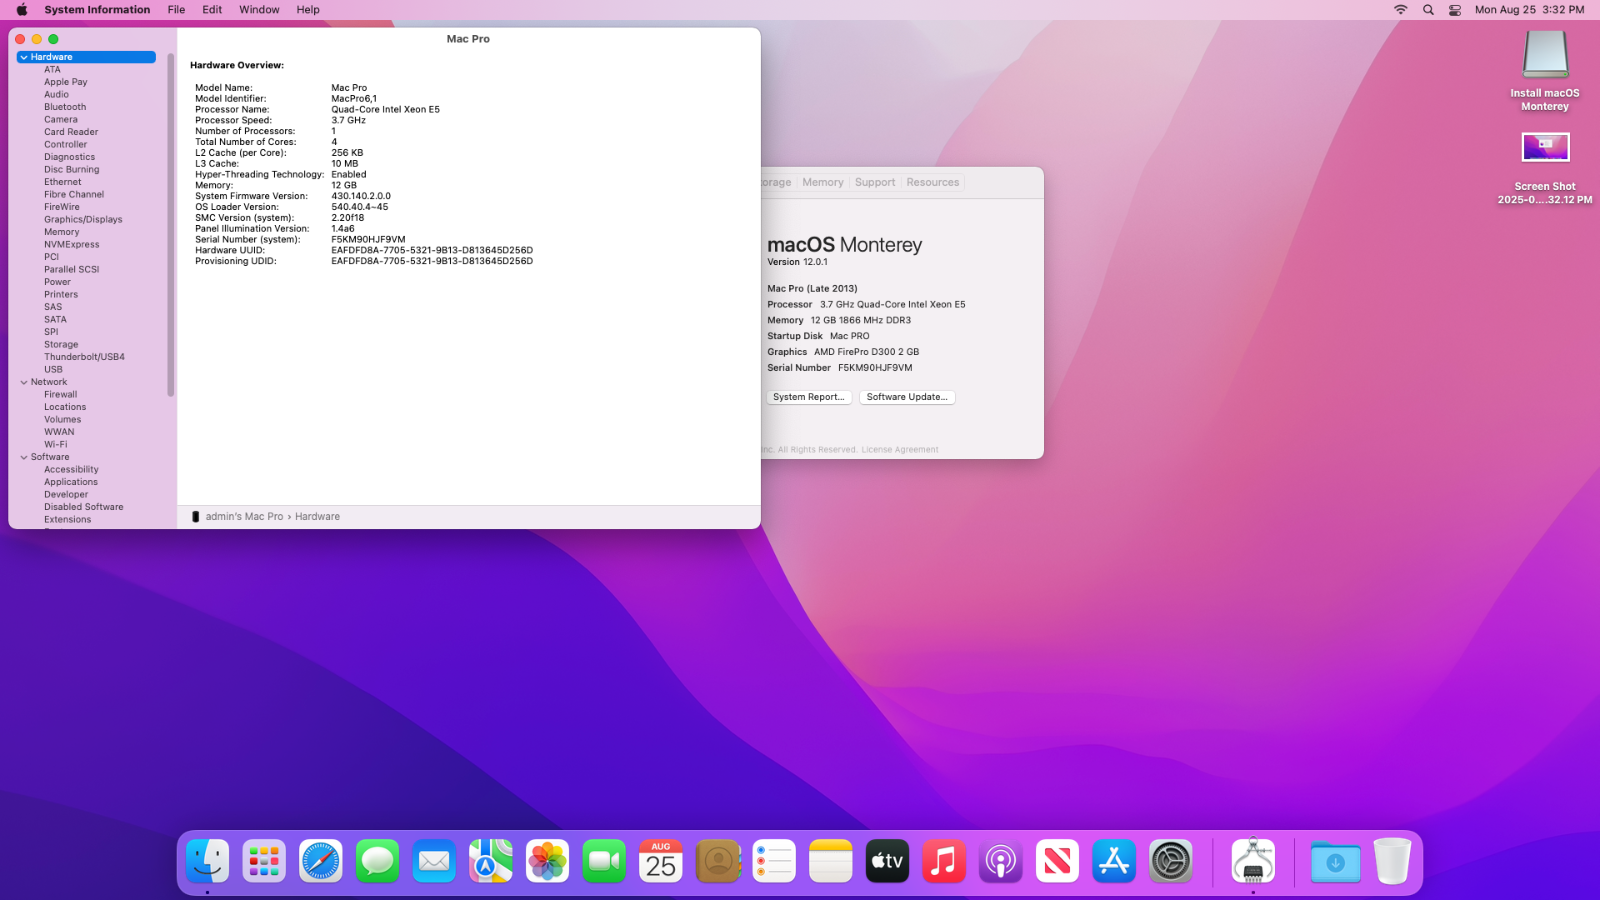Image resolution: width=1600 pixels, height=900 pixels.
Task: Open License Agreement link
Action: coord(900,450)
